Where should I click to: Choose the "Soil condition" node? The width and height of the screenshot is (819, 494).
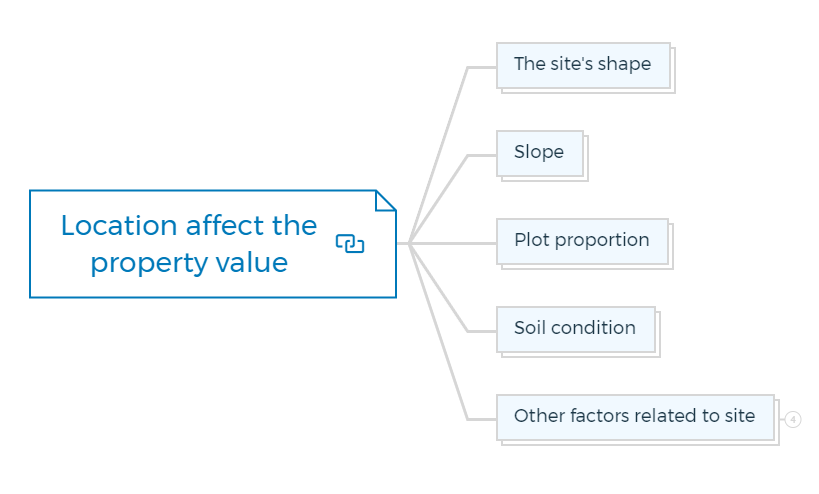pyautogui.click(x=575, y=329)
